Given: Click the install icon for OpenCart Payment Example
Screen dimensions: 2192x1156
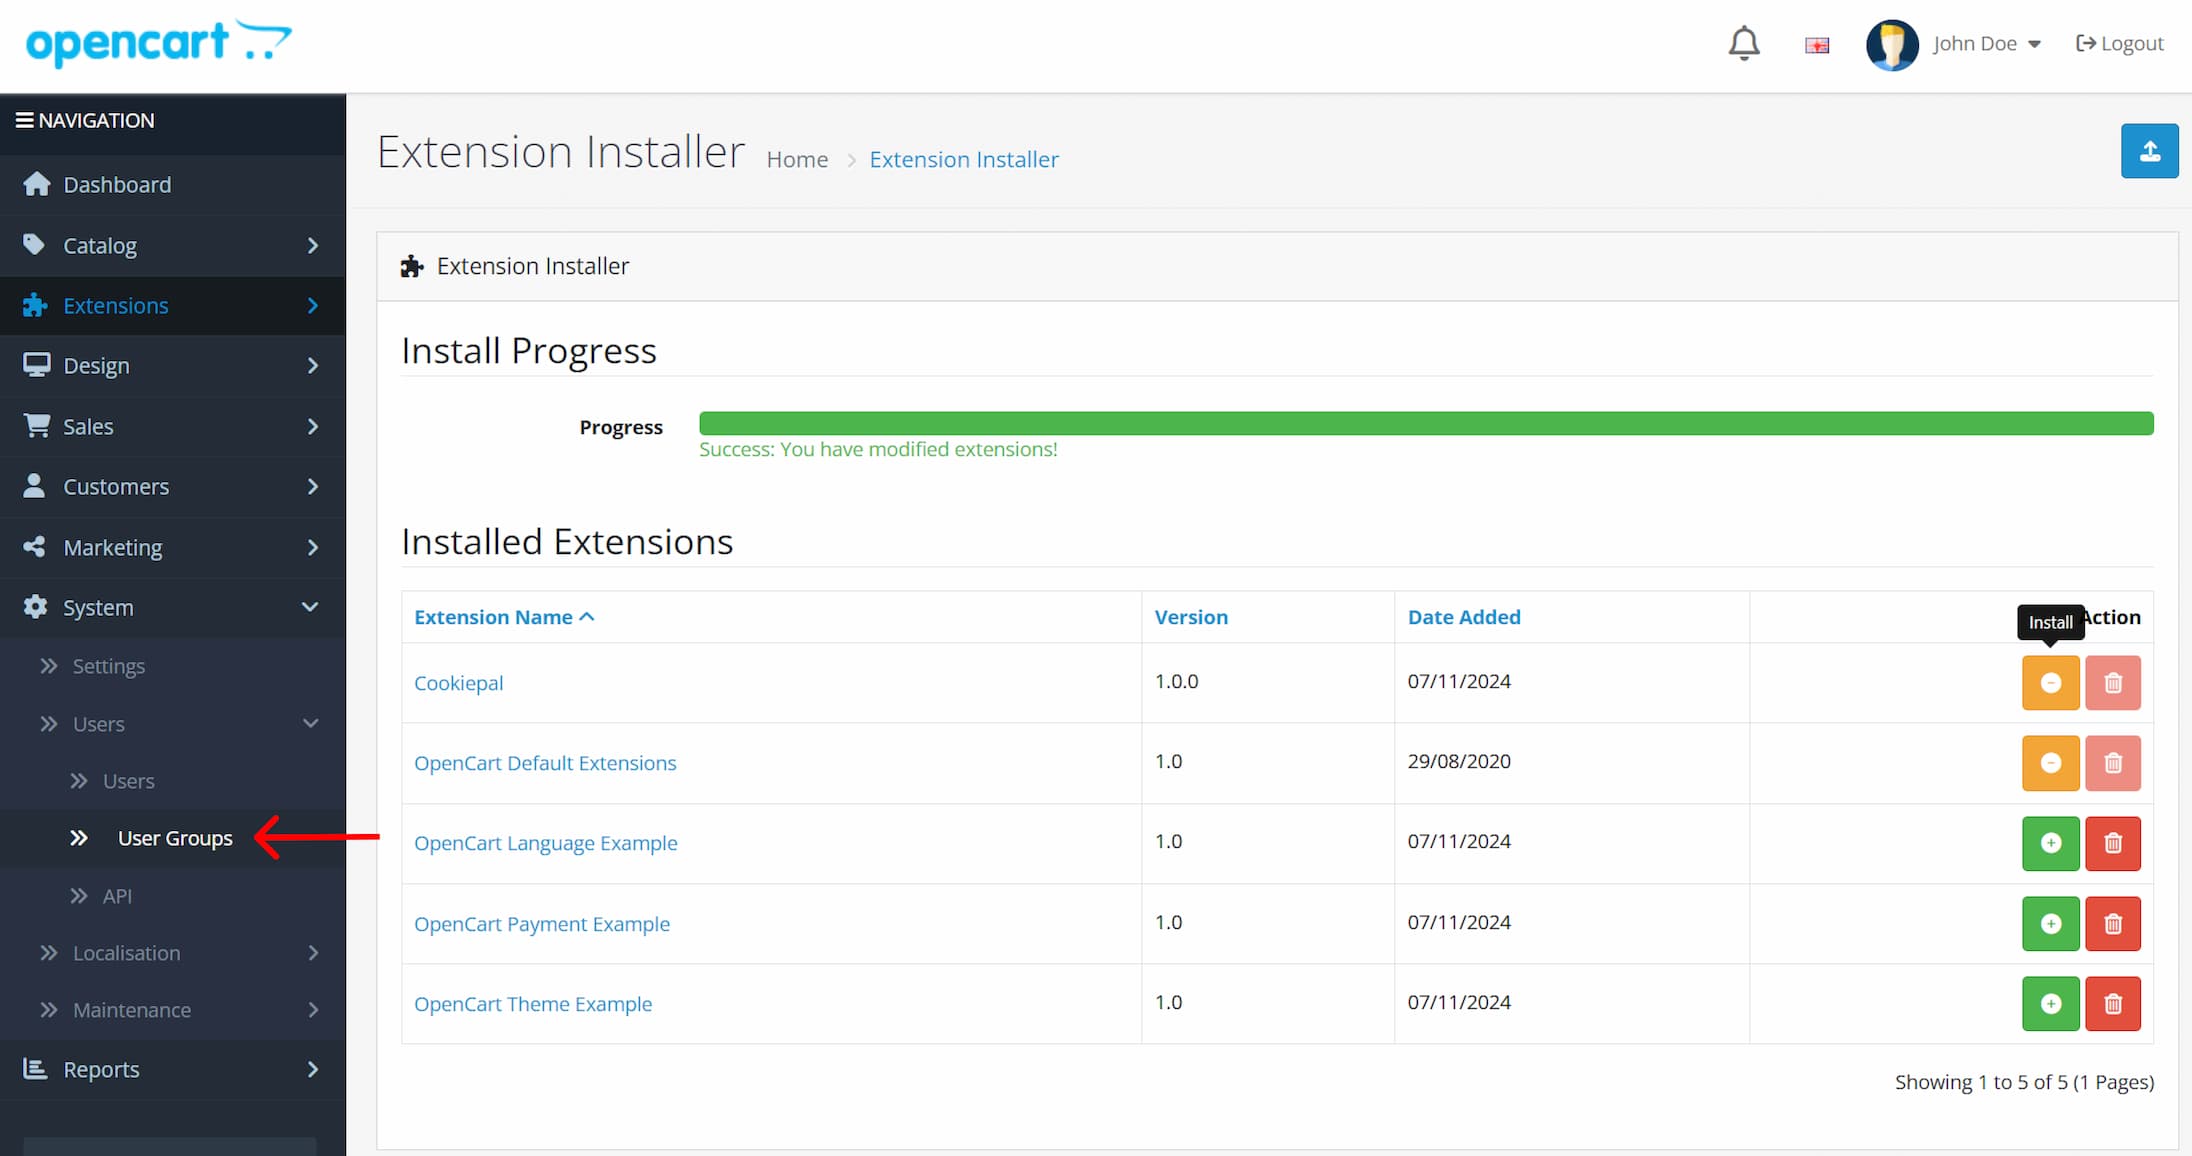Looking at the screenshot, I should (2050, 922).
